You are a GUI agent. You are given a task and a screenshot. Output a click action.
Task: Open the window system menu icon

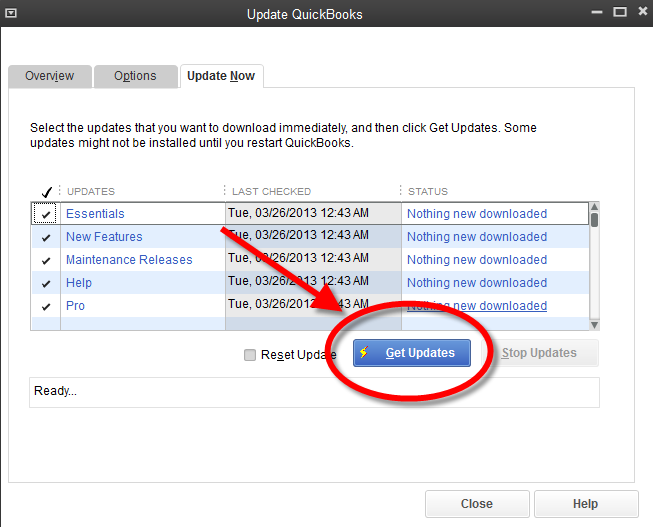[11, 13]
